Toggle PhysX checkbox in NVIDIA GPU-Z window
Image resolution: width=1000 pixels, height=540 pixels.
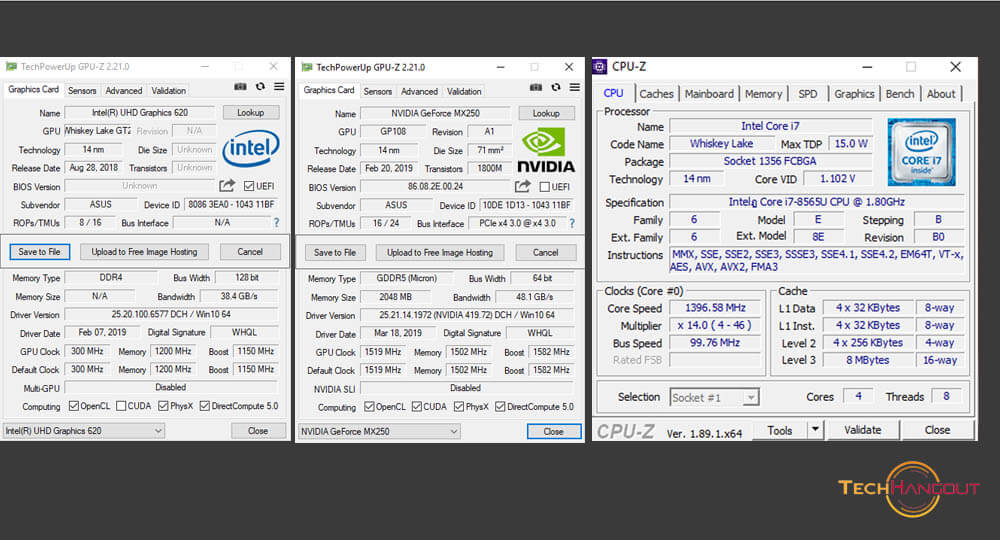point(459,406)
